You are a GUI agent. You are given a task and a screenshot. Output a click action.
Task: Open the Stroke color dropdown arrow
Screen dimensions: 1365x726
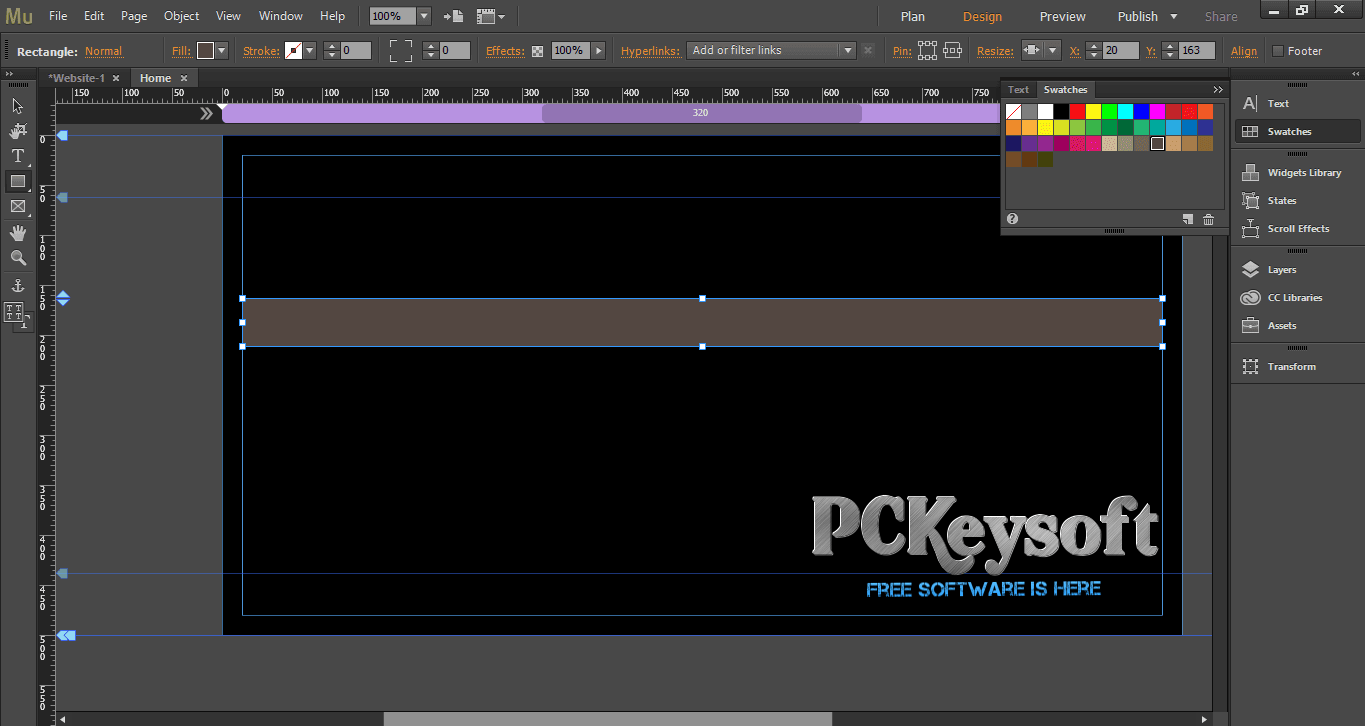pyautogui.click(x=310, y=50)
